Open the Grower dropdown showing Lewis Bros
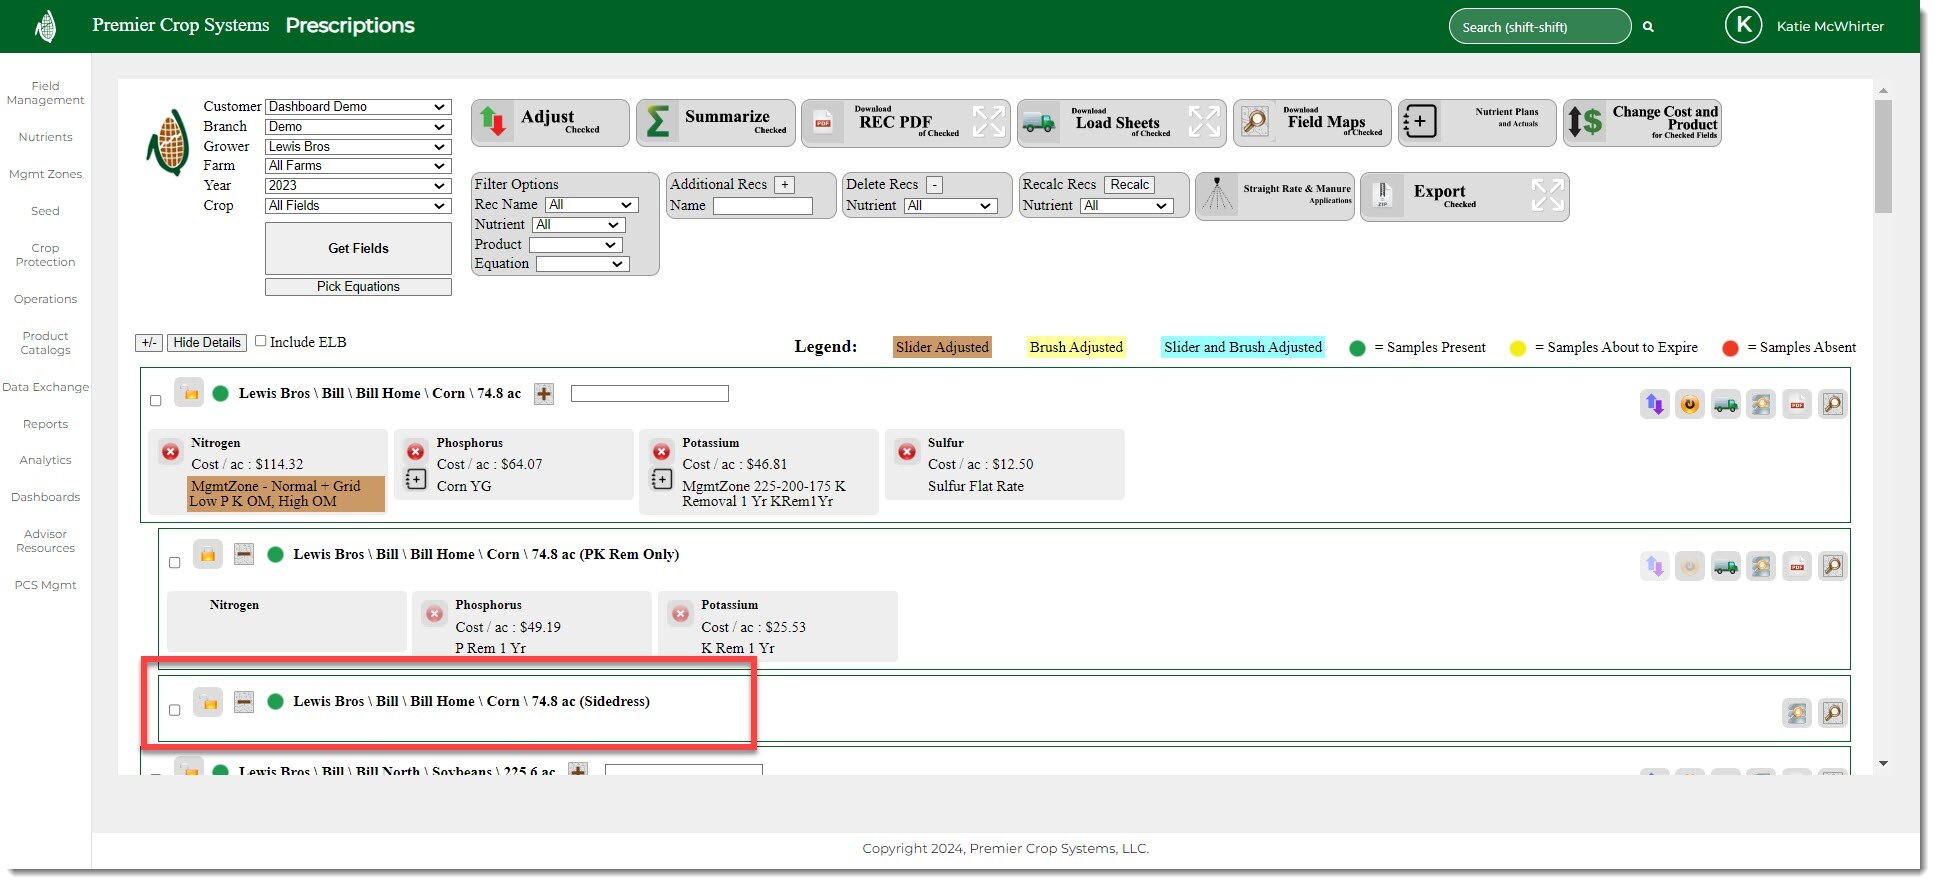This screenshot has height=884, width=1935. pyautogui.click(x=357, y=146)
